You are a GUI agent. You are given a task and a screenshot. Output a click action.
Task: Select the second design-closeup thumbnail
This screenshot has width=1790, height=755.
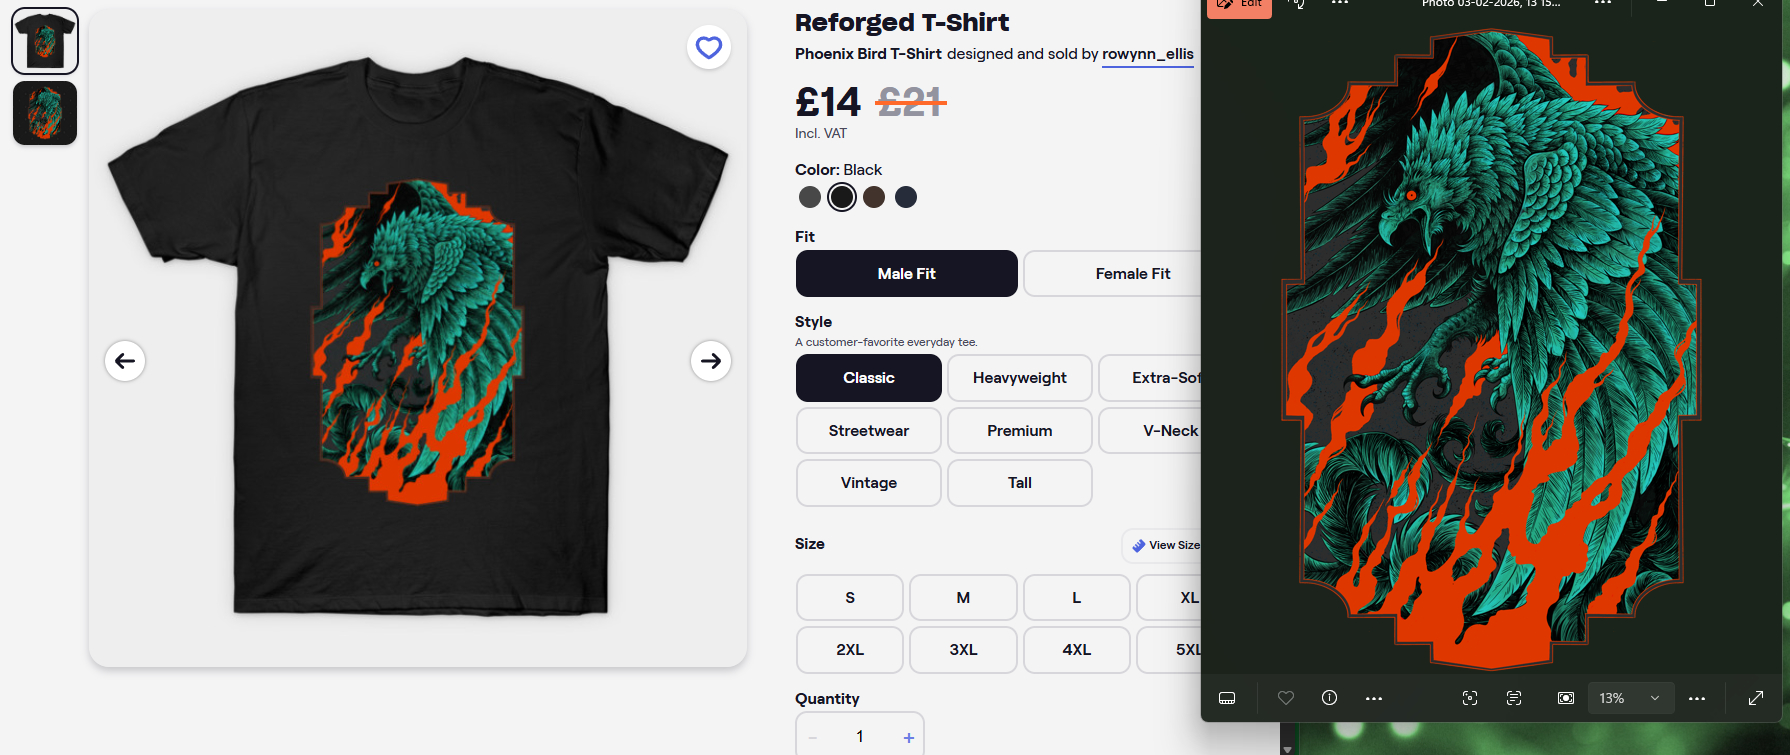pos(45,113)
